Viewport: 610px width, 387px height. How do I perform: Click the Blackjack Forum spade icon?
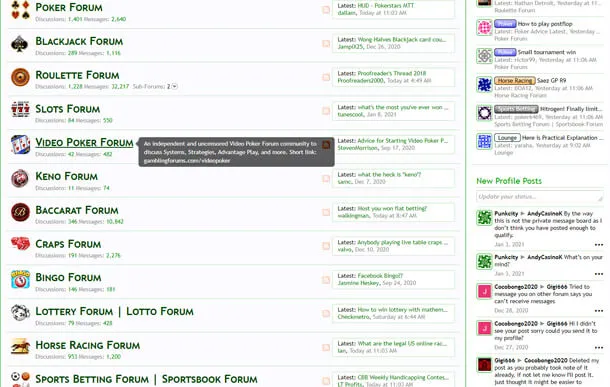(x=19, y=44)
